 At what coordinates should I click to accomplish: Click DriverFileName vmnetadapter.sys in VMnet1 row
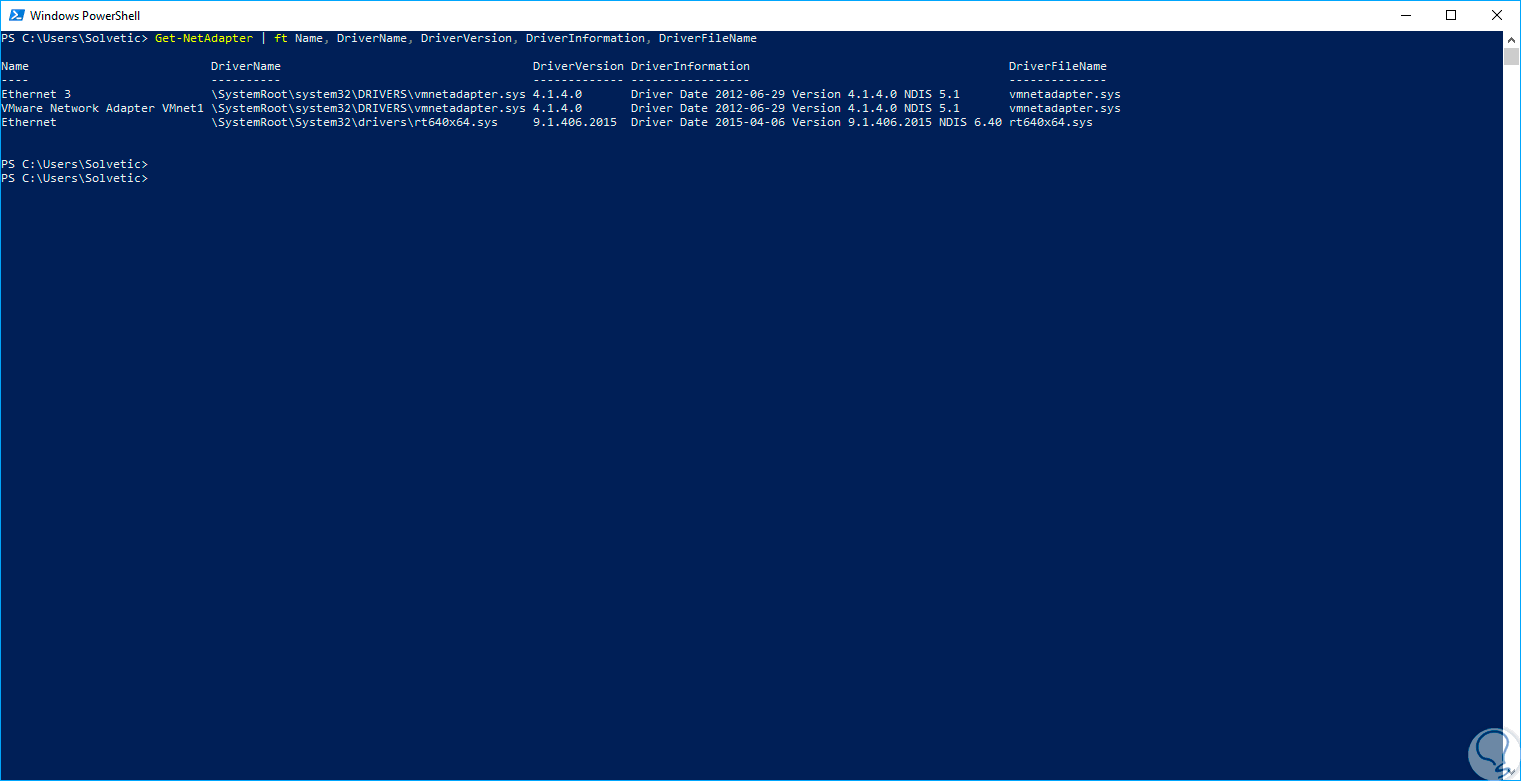click(1065, 108)
